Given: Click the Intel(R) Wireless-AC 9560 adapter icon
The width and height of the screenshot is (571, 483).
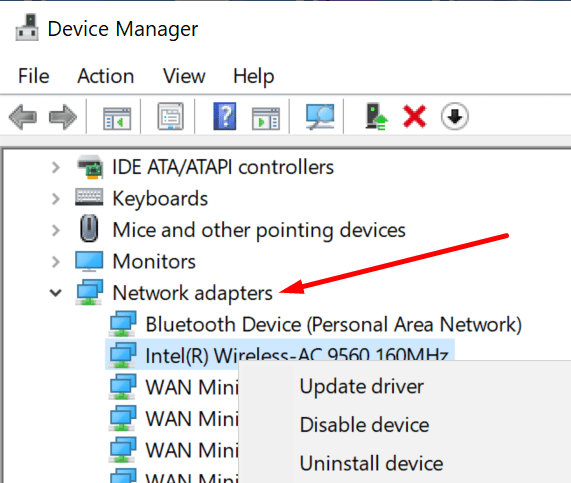Looking at the screenshot, I should coord(123,355).
